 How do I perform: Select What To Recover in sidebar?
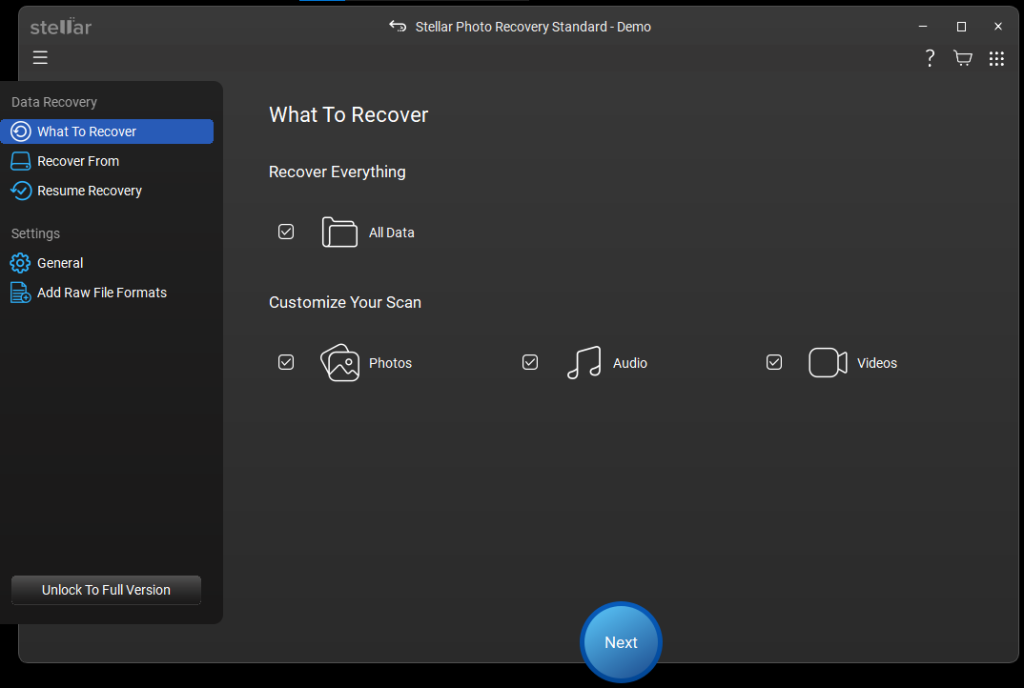[x=107, y=131]
